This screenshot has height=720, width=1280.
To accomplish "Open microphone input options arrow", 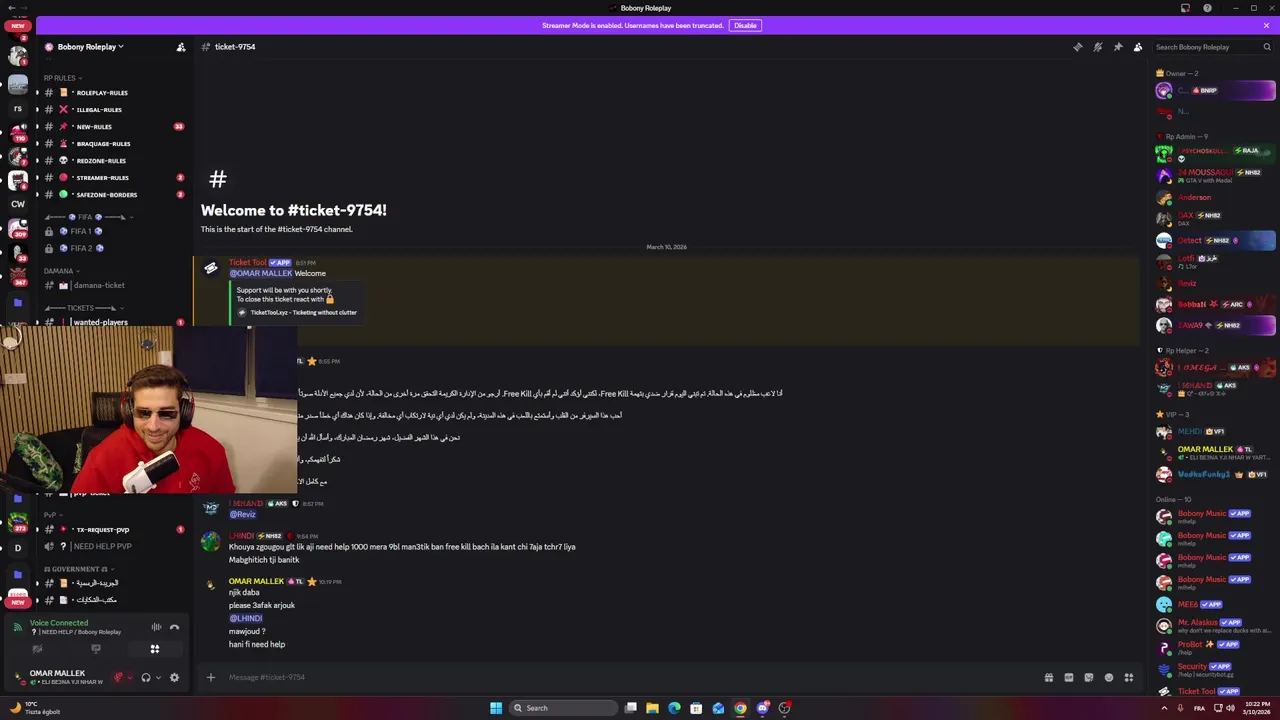I will click(x=129, y=677).
